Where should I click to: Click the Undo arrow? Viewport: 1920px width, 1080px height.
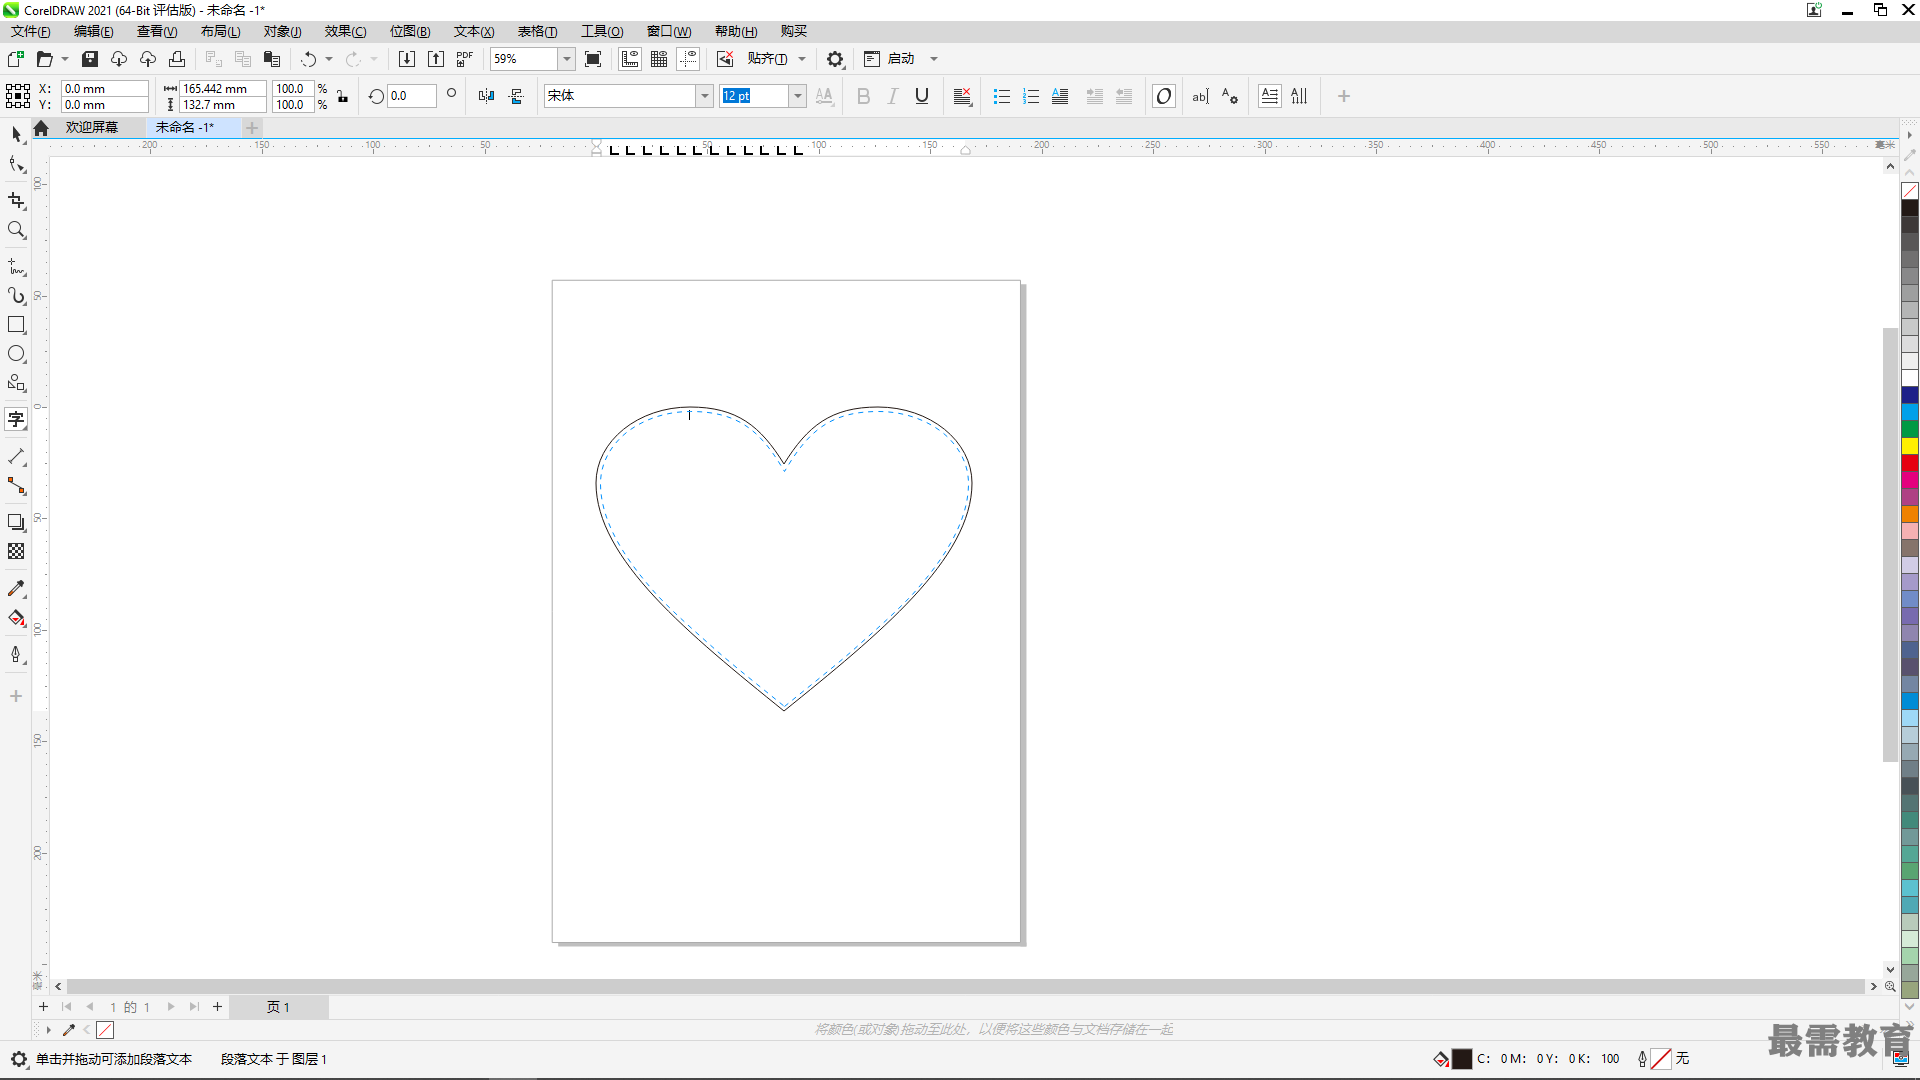tap(308, 59)
